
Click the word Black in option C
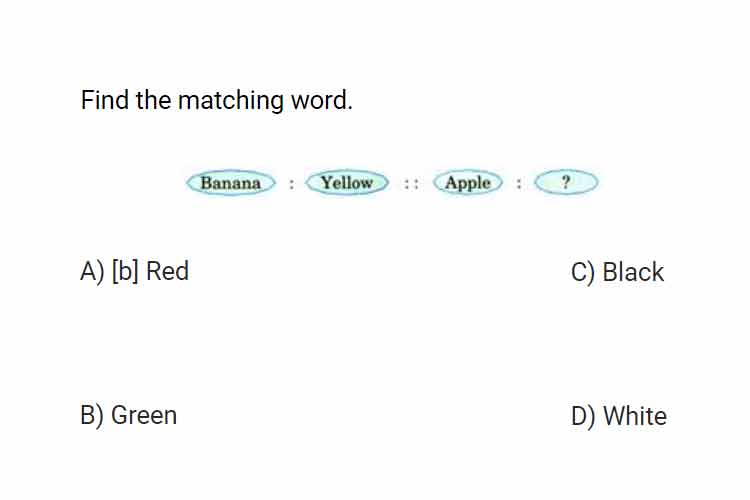point(633,272)
